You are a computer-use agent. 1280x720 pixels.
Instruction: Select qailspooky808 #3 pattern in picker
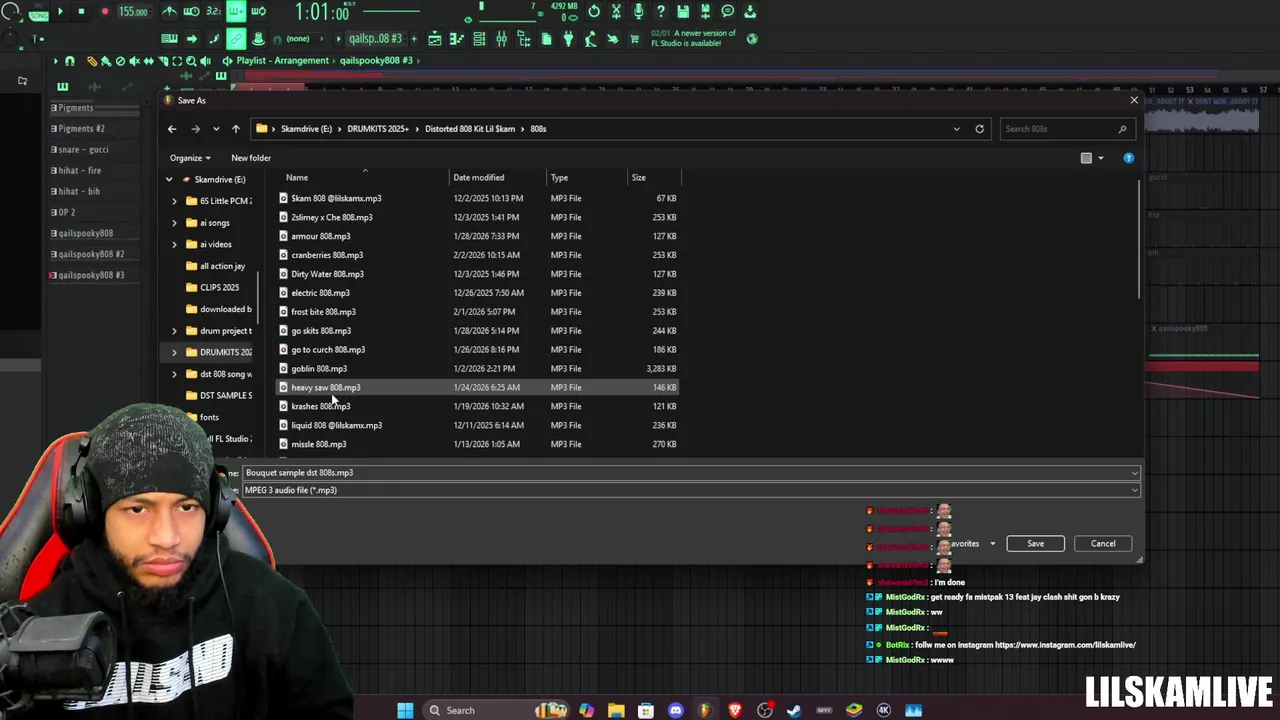tap(91, 275)
